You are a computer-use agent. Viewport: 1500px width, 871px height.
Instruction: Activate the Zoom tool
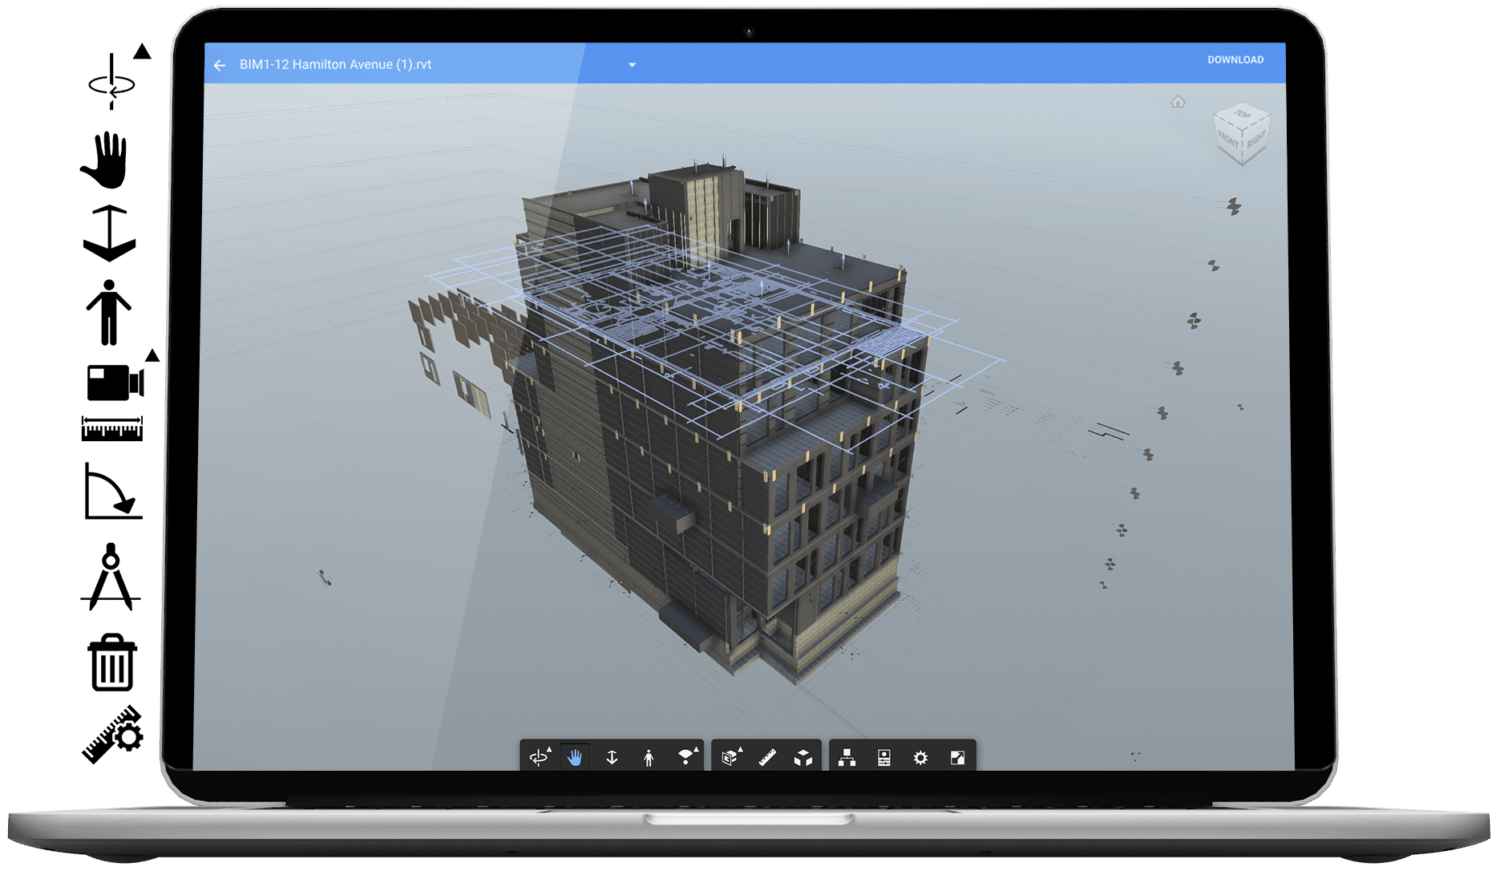pyautogui.click(x=612, y=758)
